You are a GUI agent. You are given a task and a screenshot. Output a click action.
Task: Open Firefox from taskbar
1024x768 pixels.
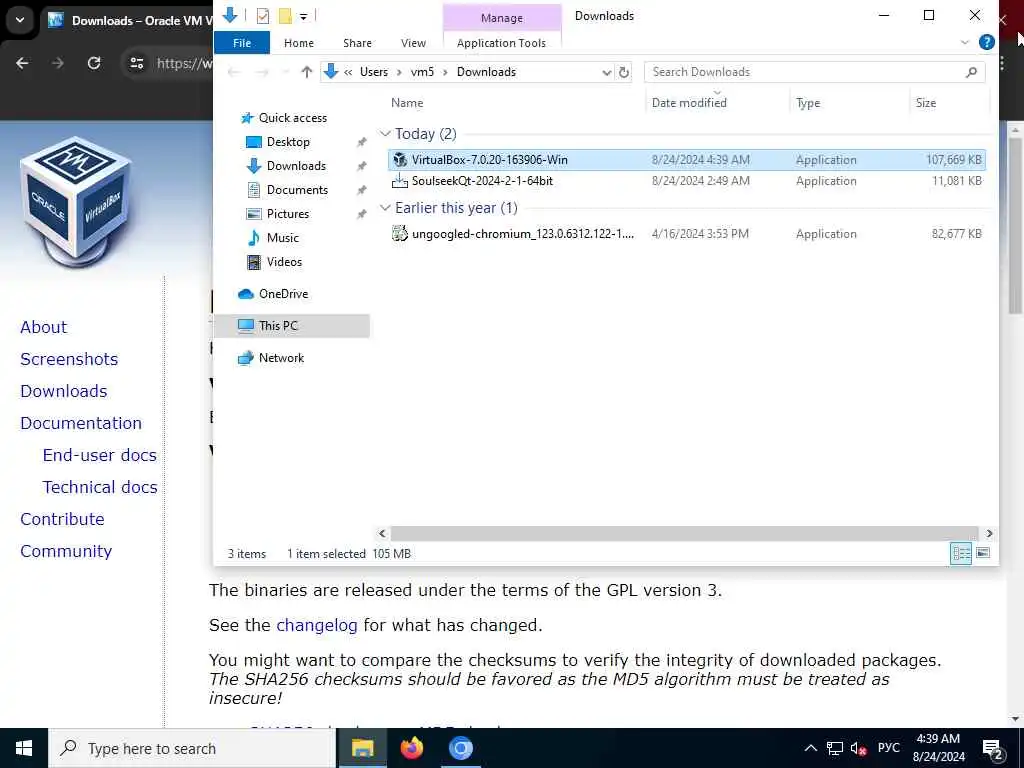pyautogui.click(x=411, y=748)
